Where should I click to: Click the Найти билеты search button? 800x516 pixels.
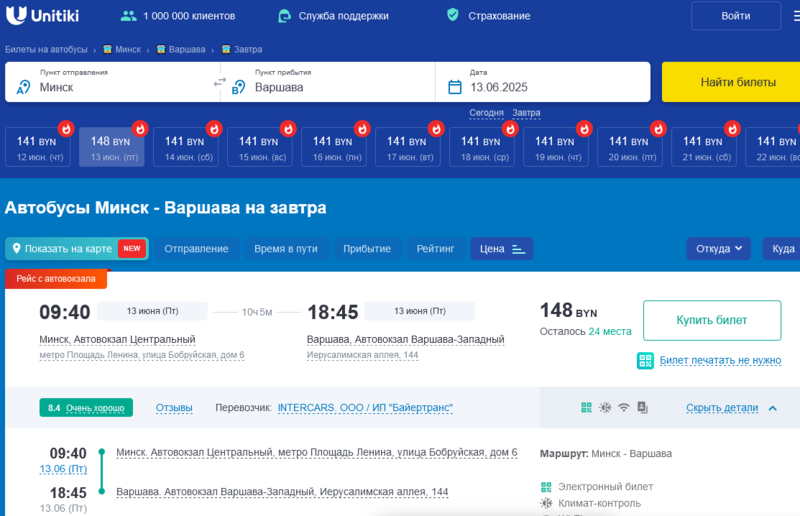pos(730,82)
